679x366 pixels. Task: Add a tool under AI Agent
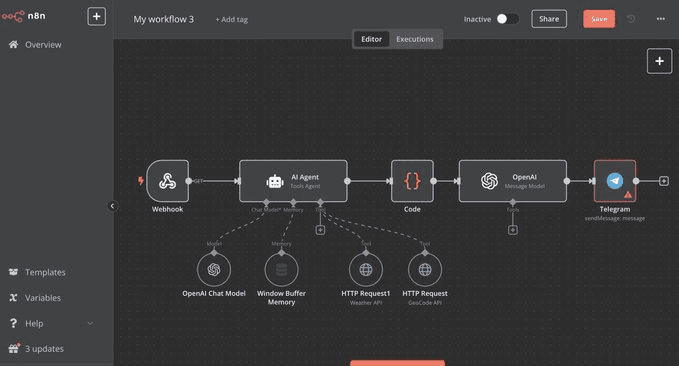coord(320,230)
